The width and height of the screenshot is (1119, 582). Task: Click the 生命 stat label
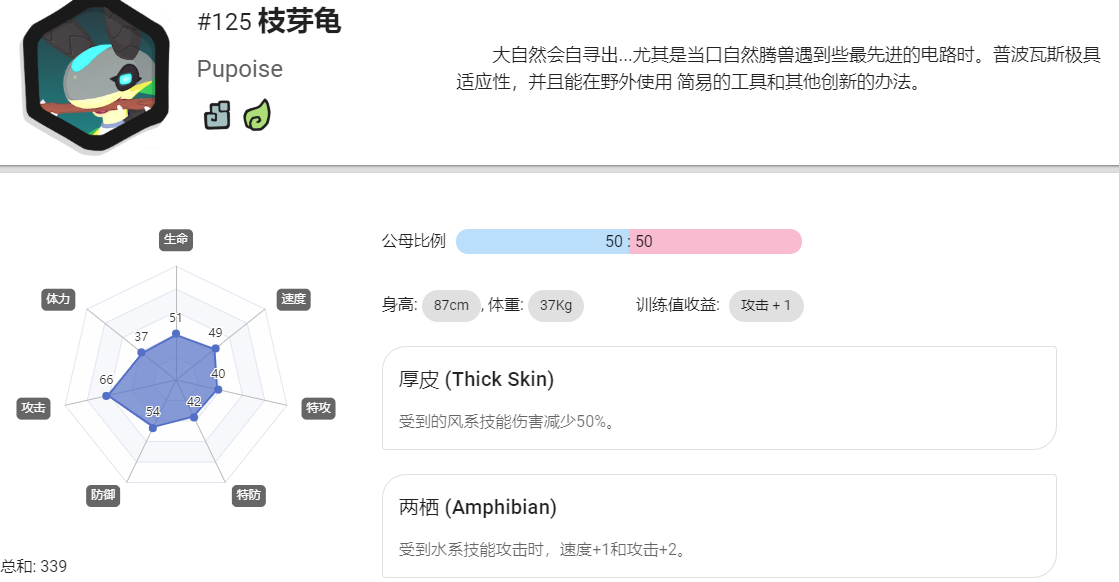176,240
